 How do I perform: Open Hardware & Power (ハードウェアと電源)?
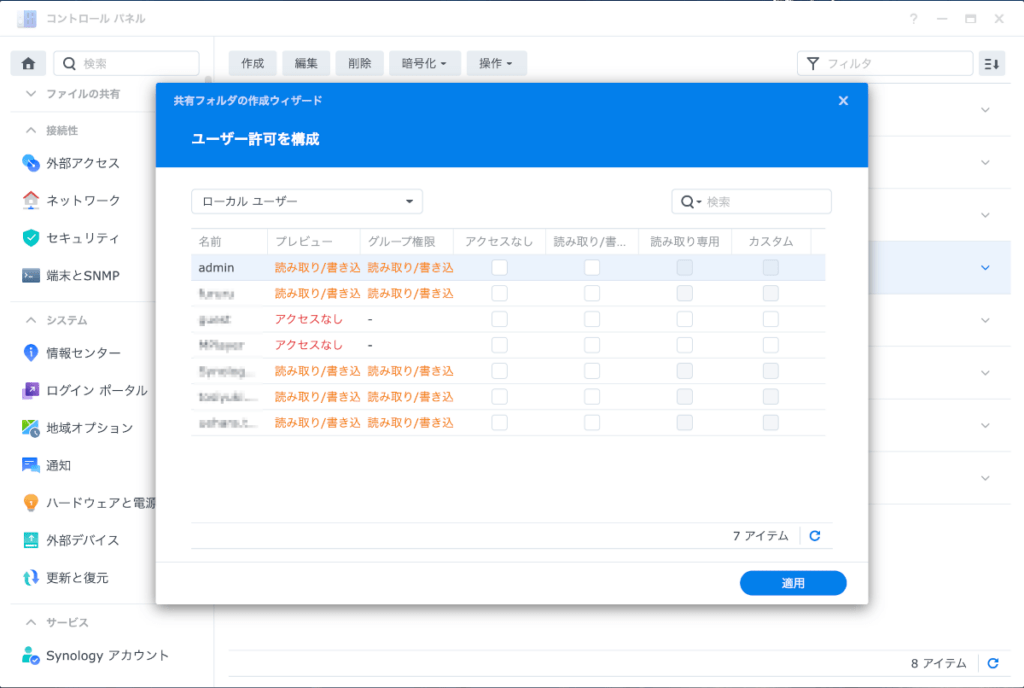coord(88,503)
